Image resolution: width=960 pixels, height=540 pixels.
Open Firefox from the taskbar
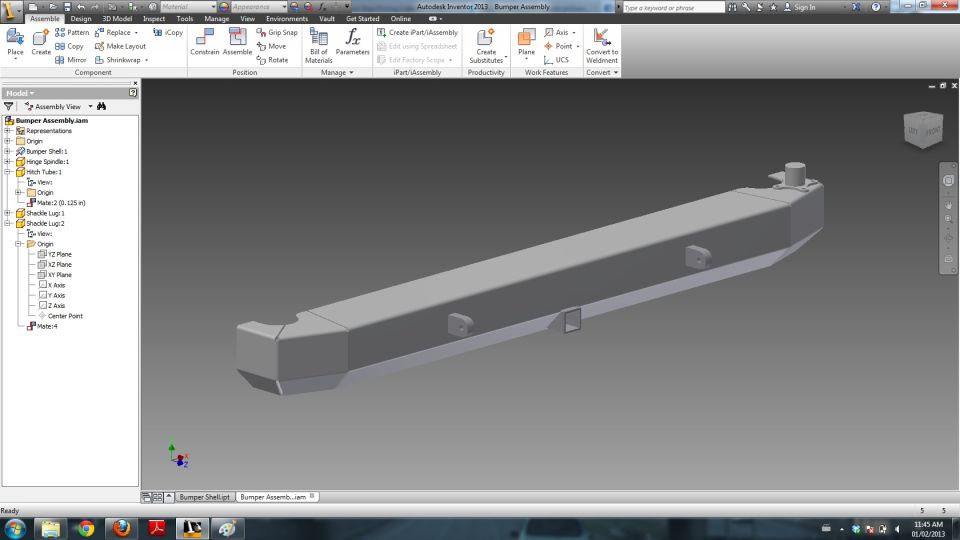[121, 528]
